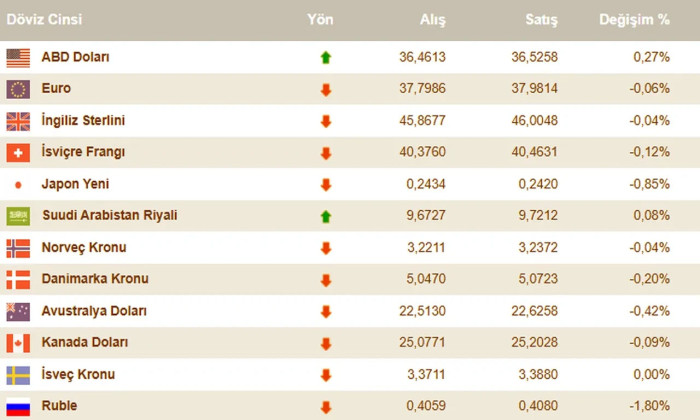
Task: Click the Russian flag beside Ruble
Action: point(18,407)
